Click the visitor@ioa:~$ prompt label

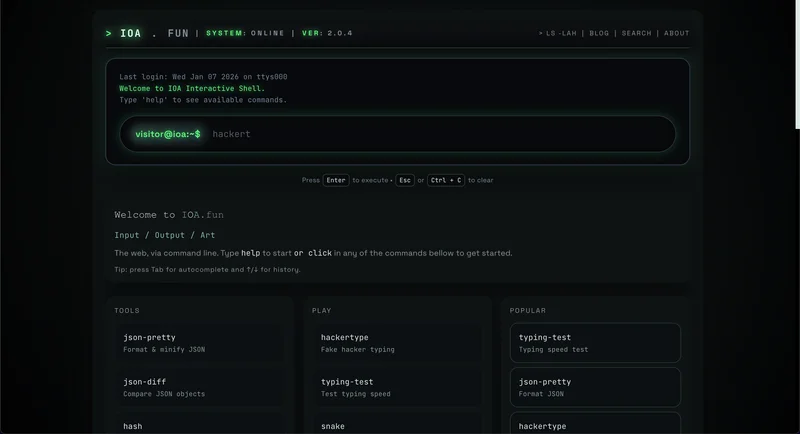(x=167, y=134)
